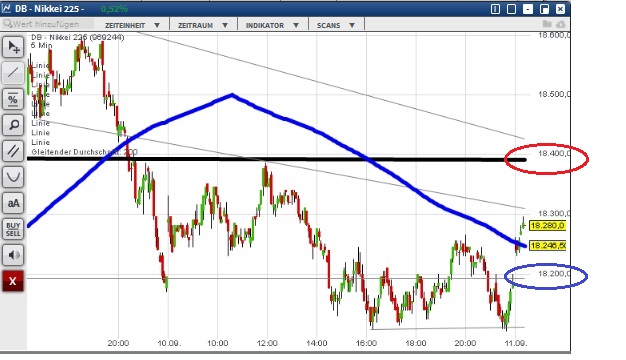The image size is (626, 360).
Task: Open the Buy/Sell order tool
Action: point(13,229)
